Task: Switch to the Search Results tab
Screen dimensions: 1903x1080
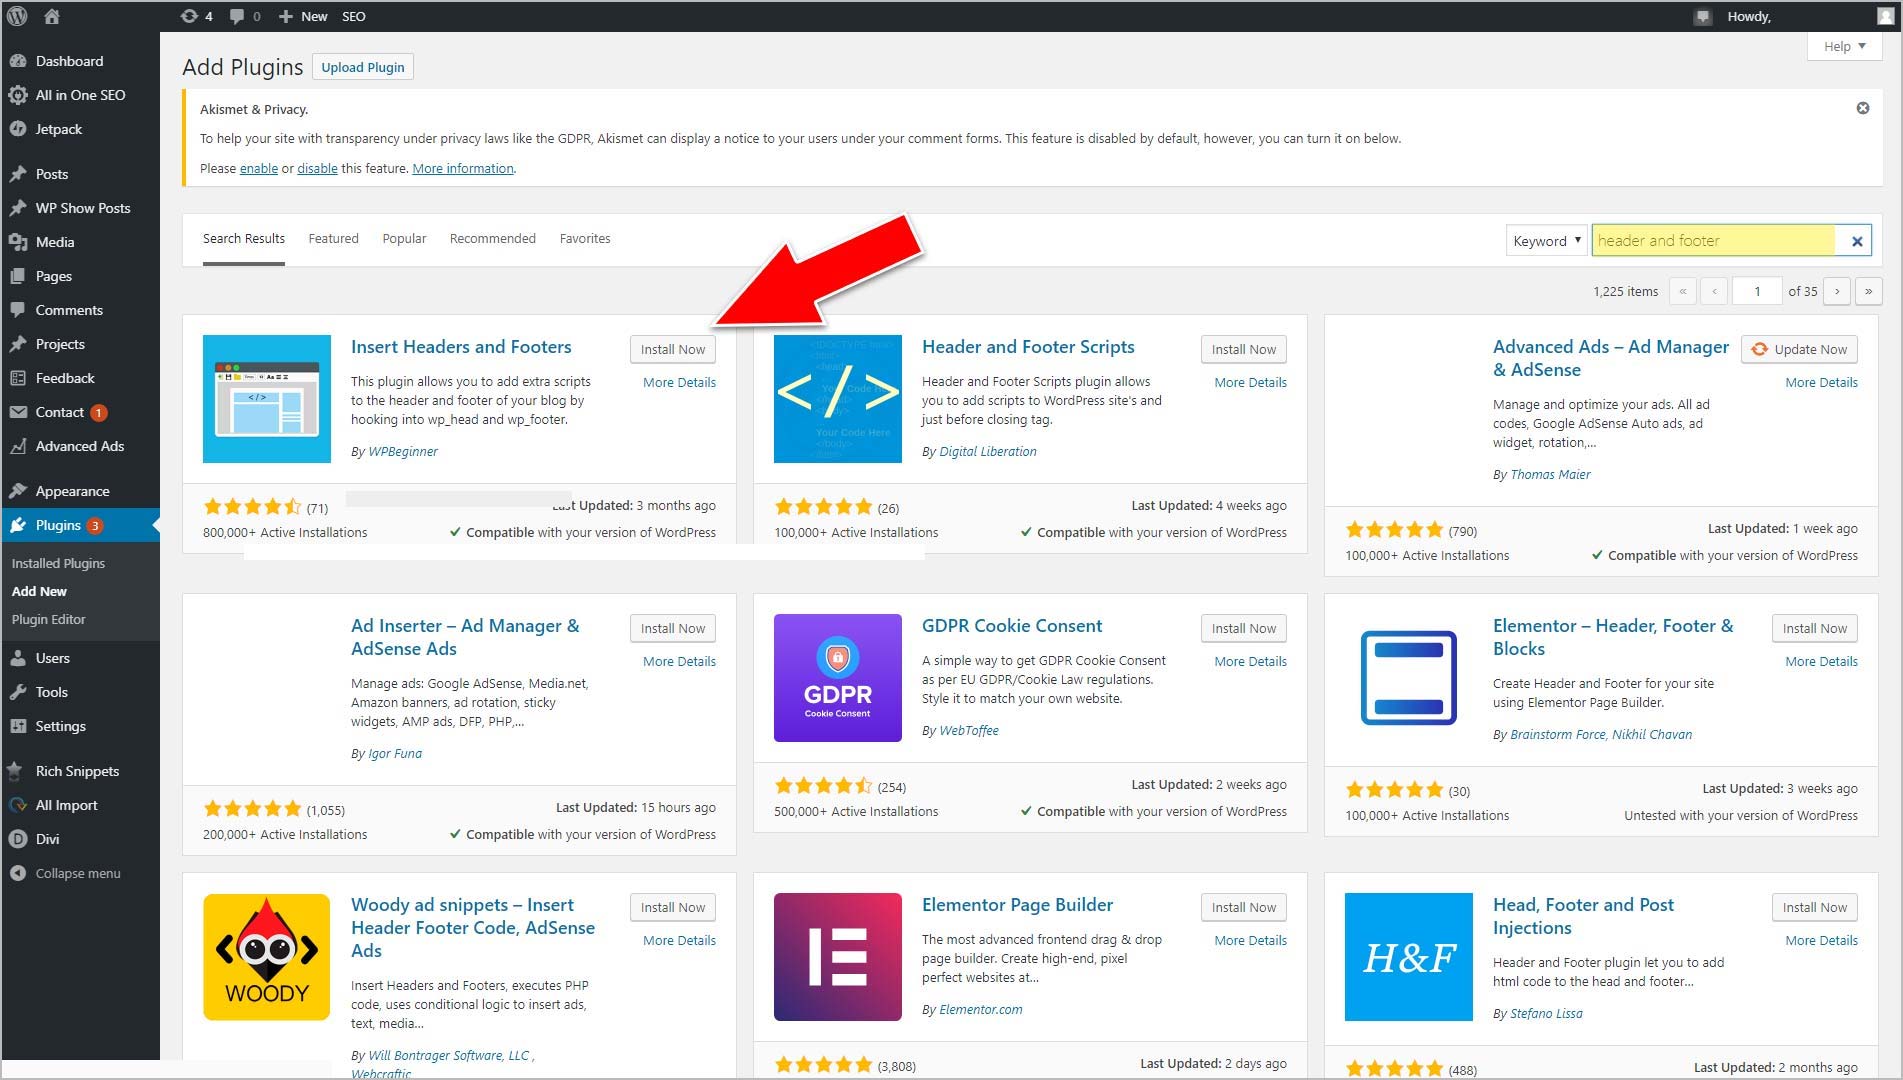Action: point(244,239)
